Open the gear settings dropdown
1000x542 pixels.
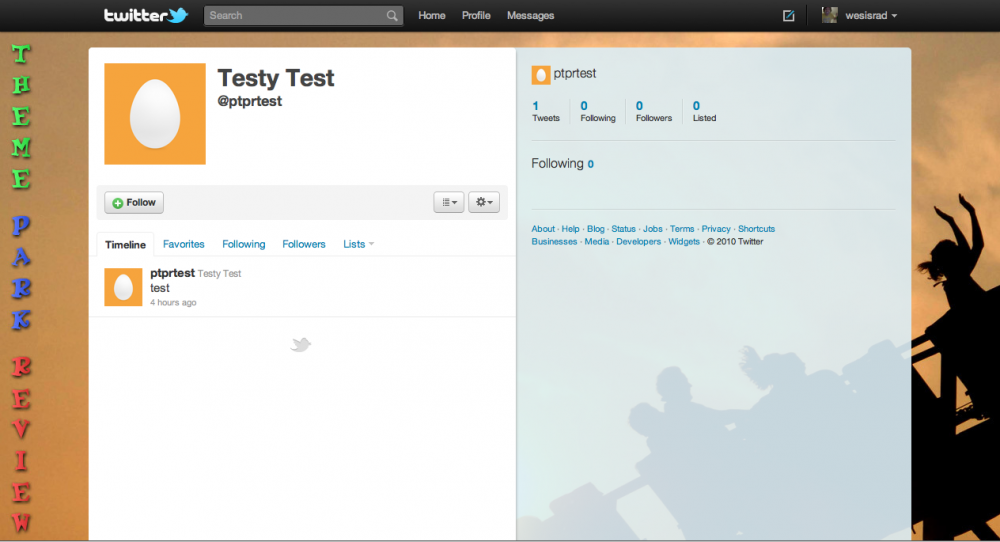(x=484, y=202)
